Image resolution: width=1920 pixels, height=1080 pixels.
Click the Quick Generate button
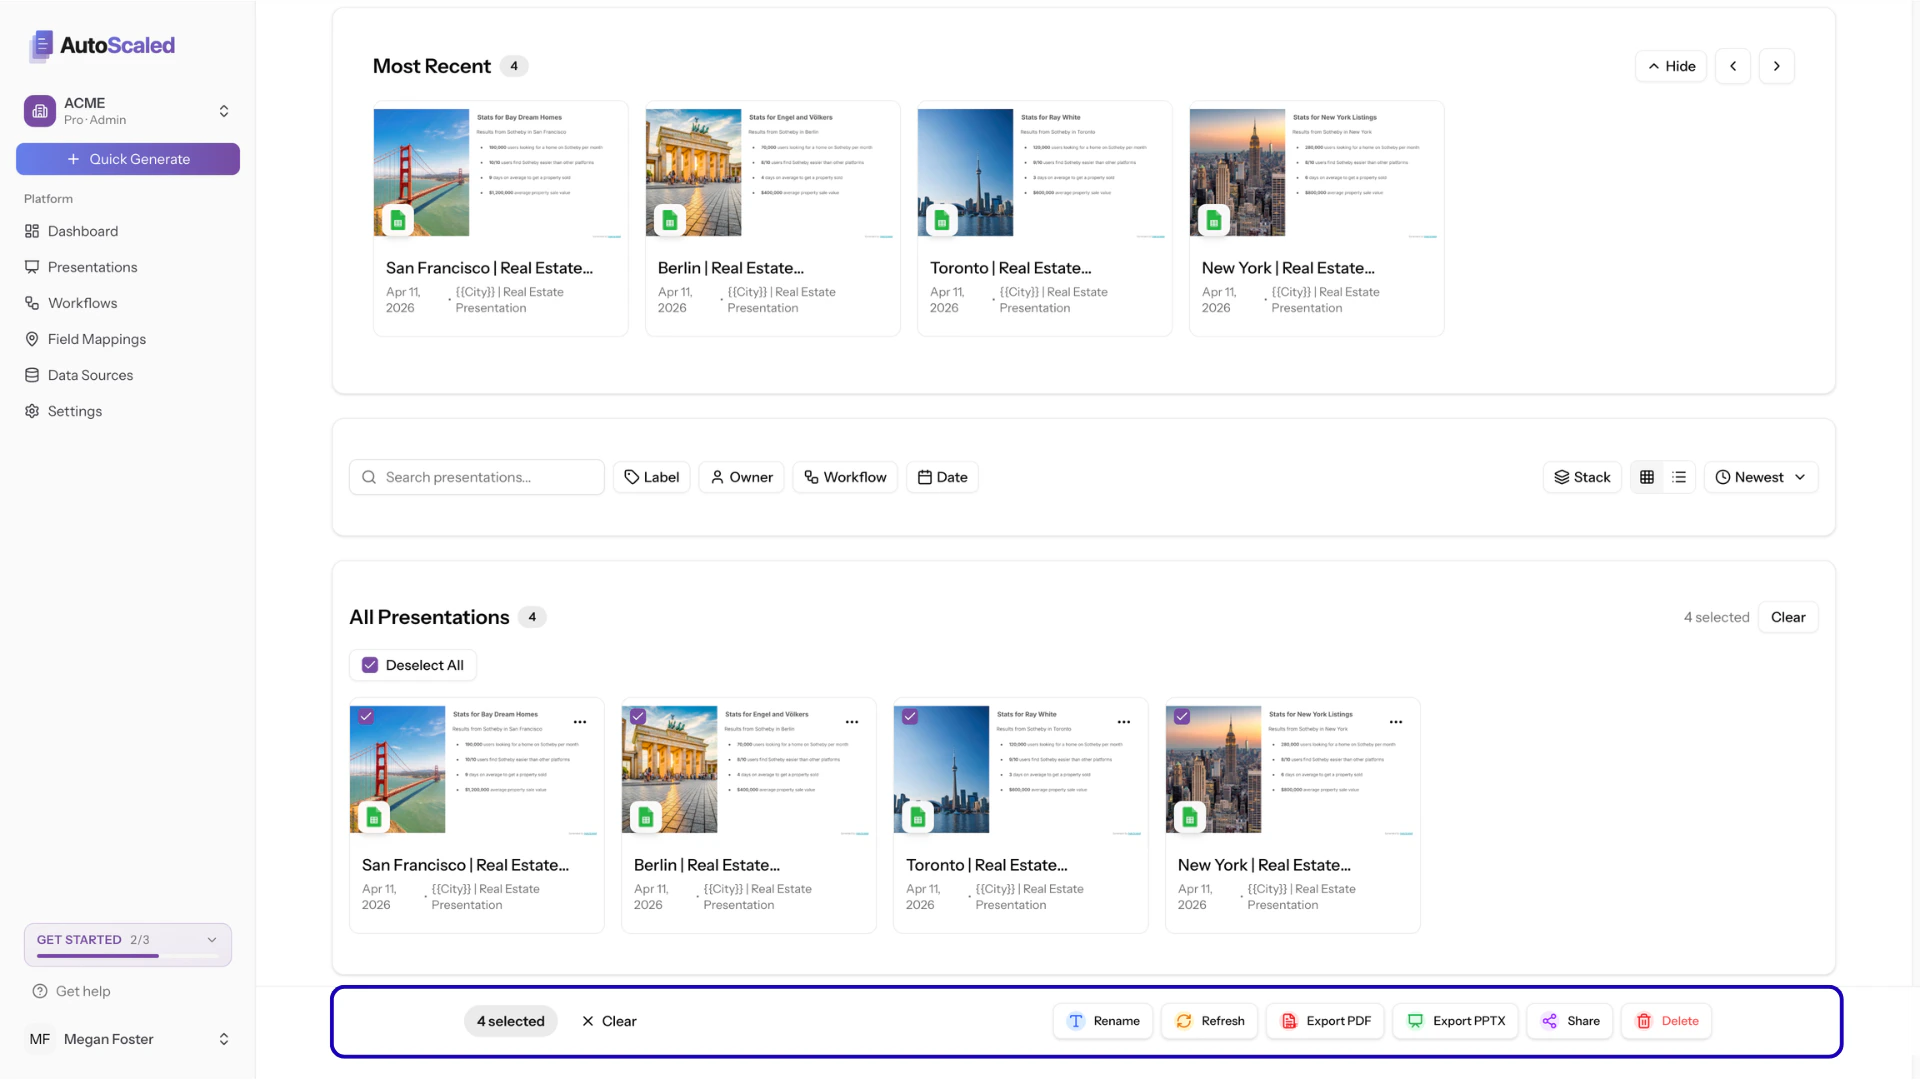coord(127,158)
